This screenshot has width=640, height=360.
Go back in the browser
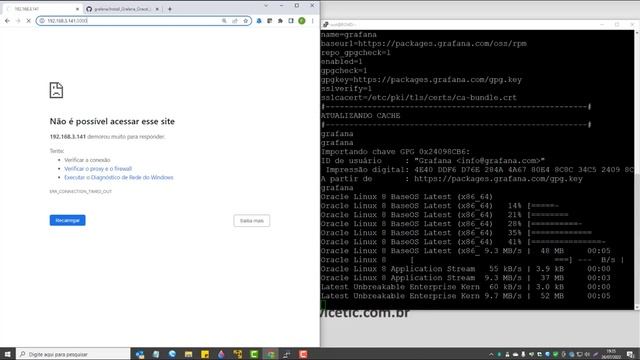7,21
